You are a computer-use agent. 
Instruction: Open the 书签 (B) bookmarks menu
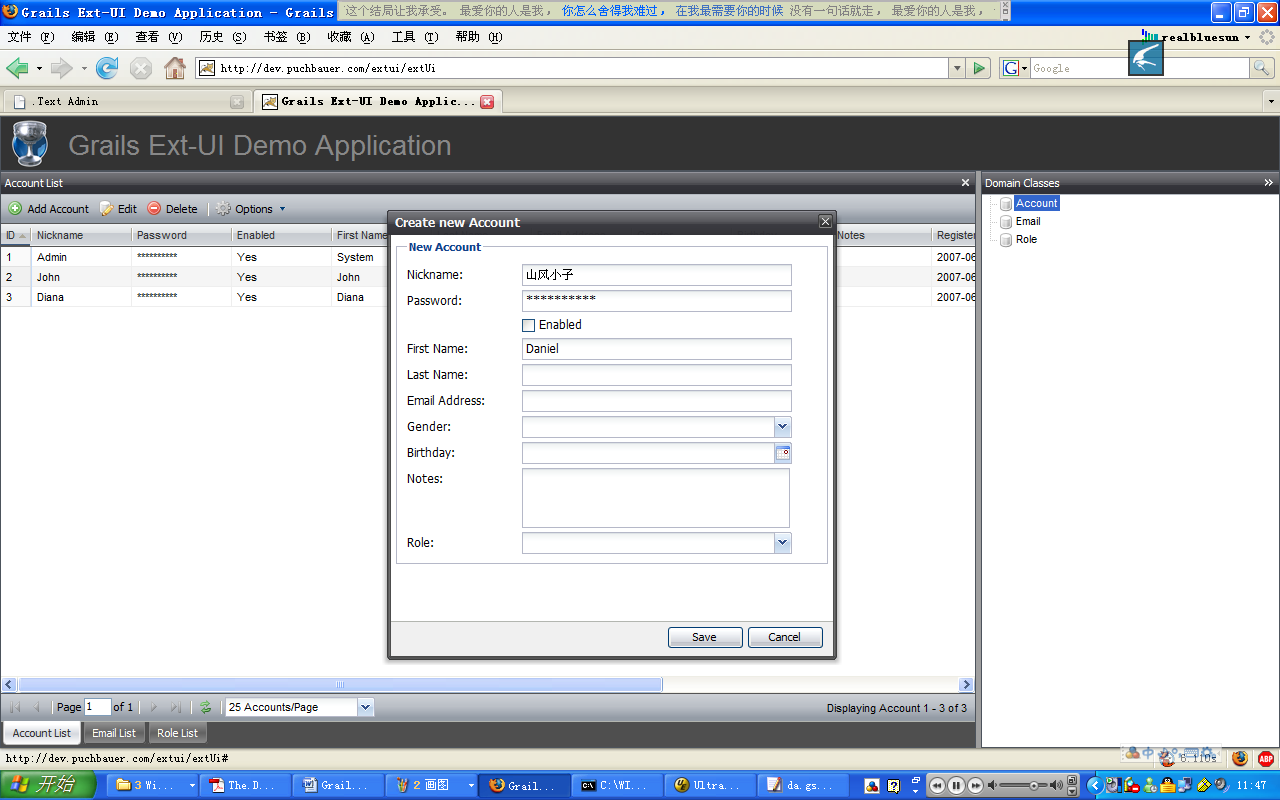point(287,37)
